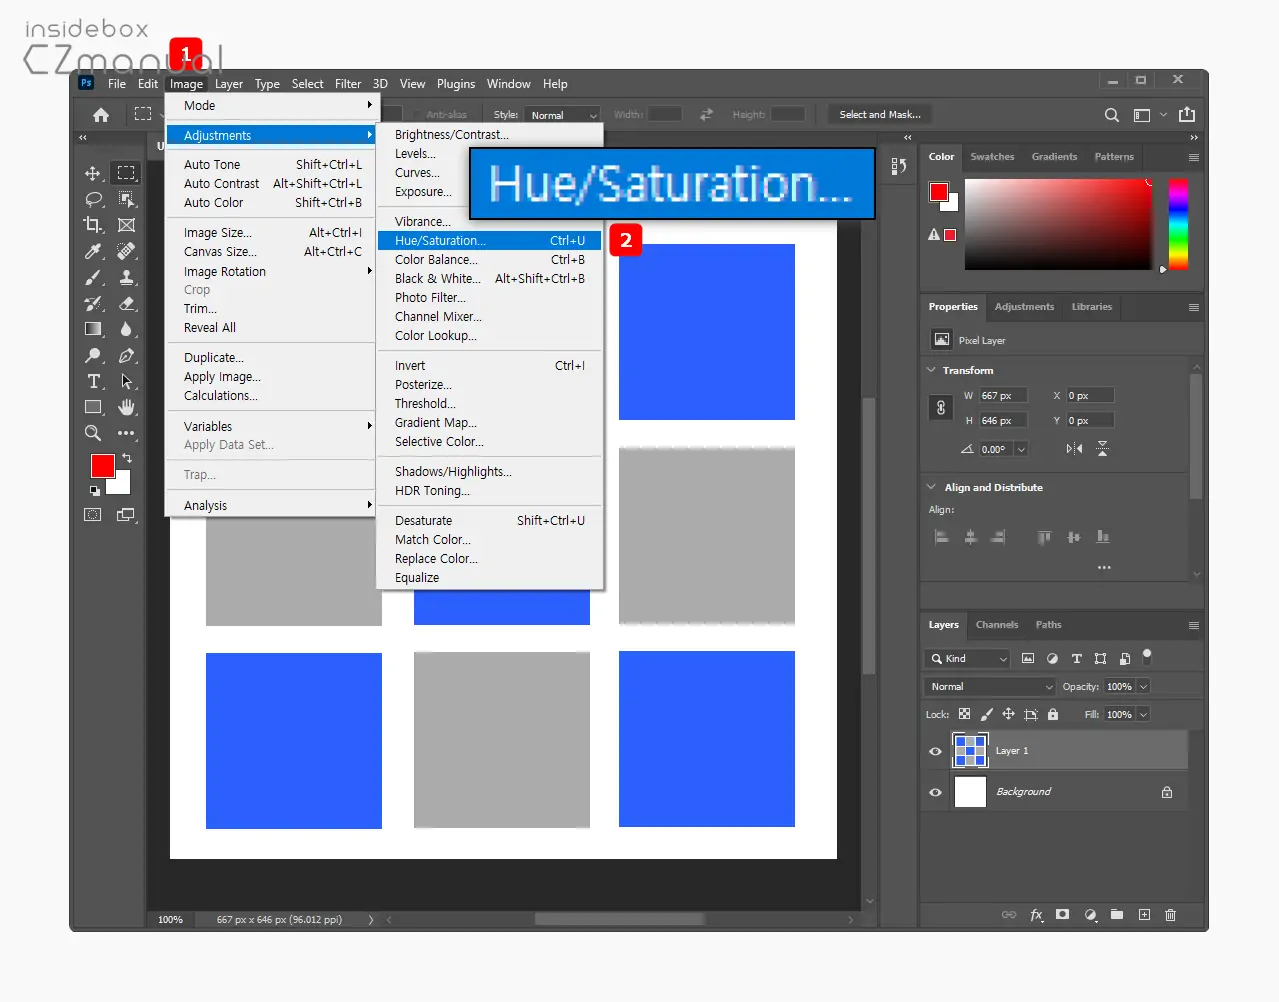The width and height of the screenshot is (1279, 1002).
Task: Flip horizontal icon in Transform
Action: (1074, 449)
